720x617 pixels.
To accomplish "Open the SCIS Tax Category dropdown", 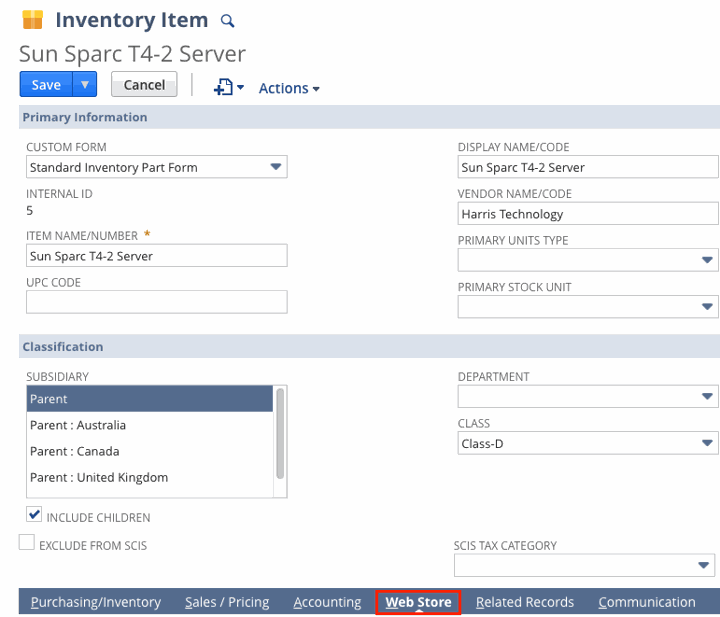I will [x=584, y=566].
